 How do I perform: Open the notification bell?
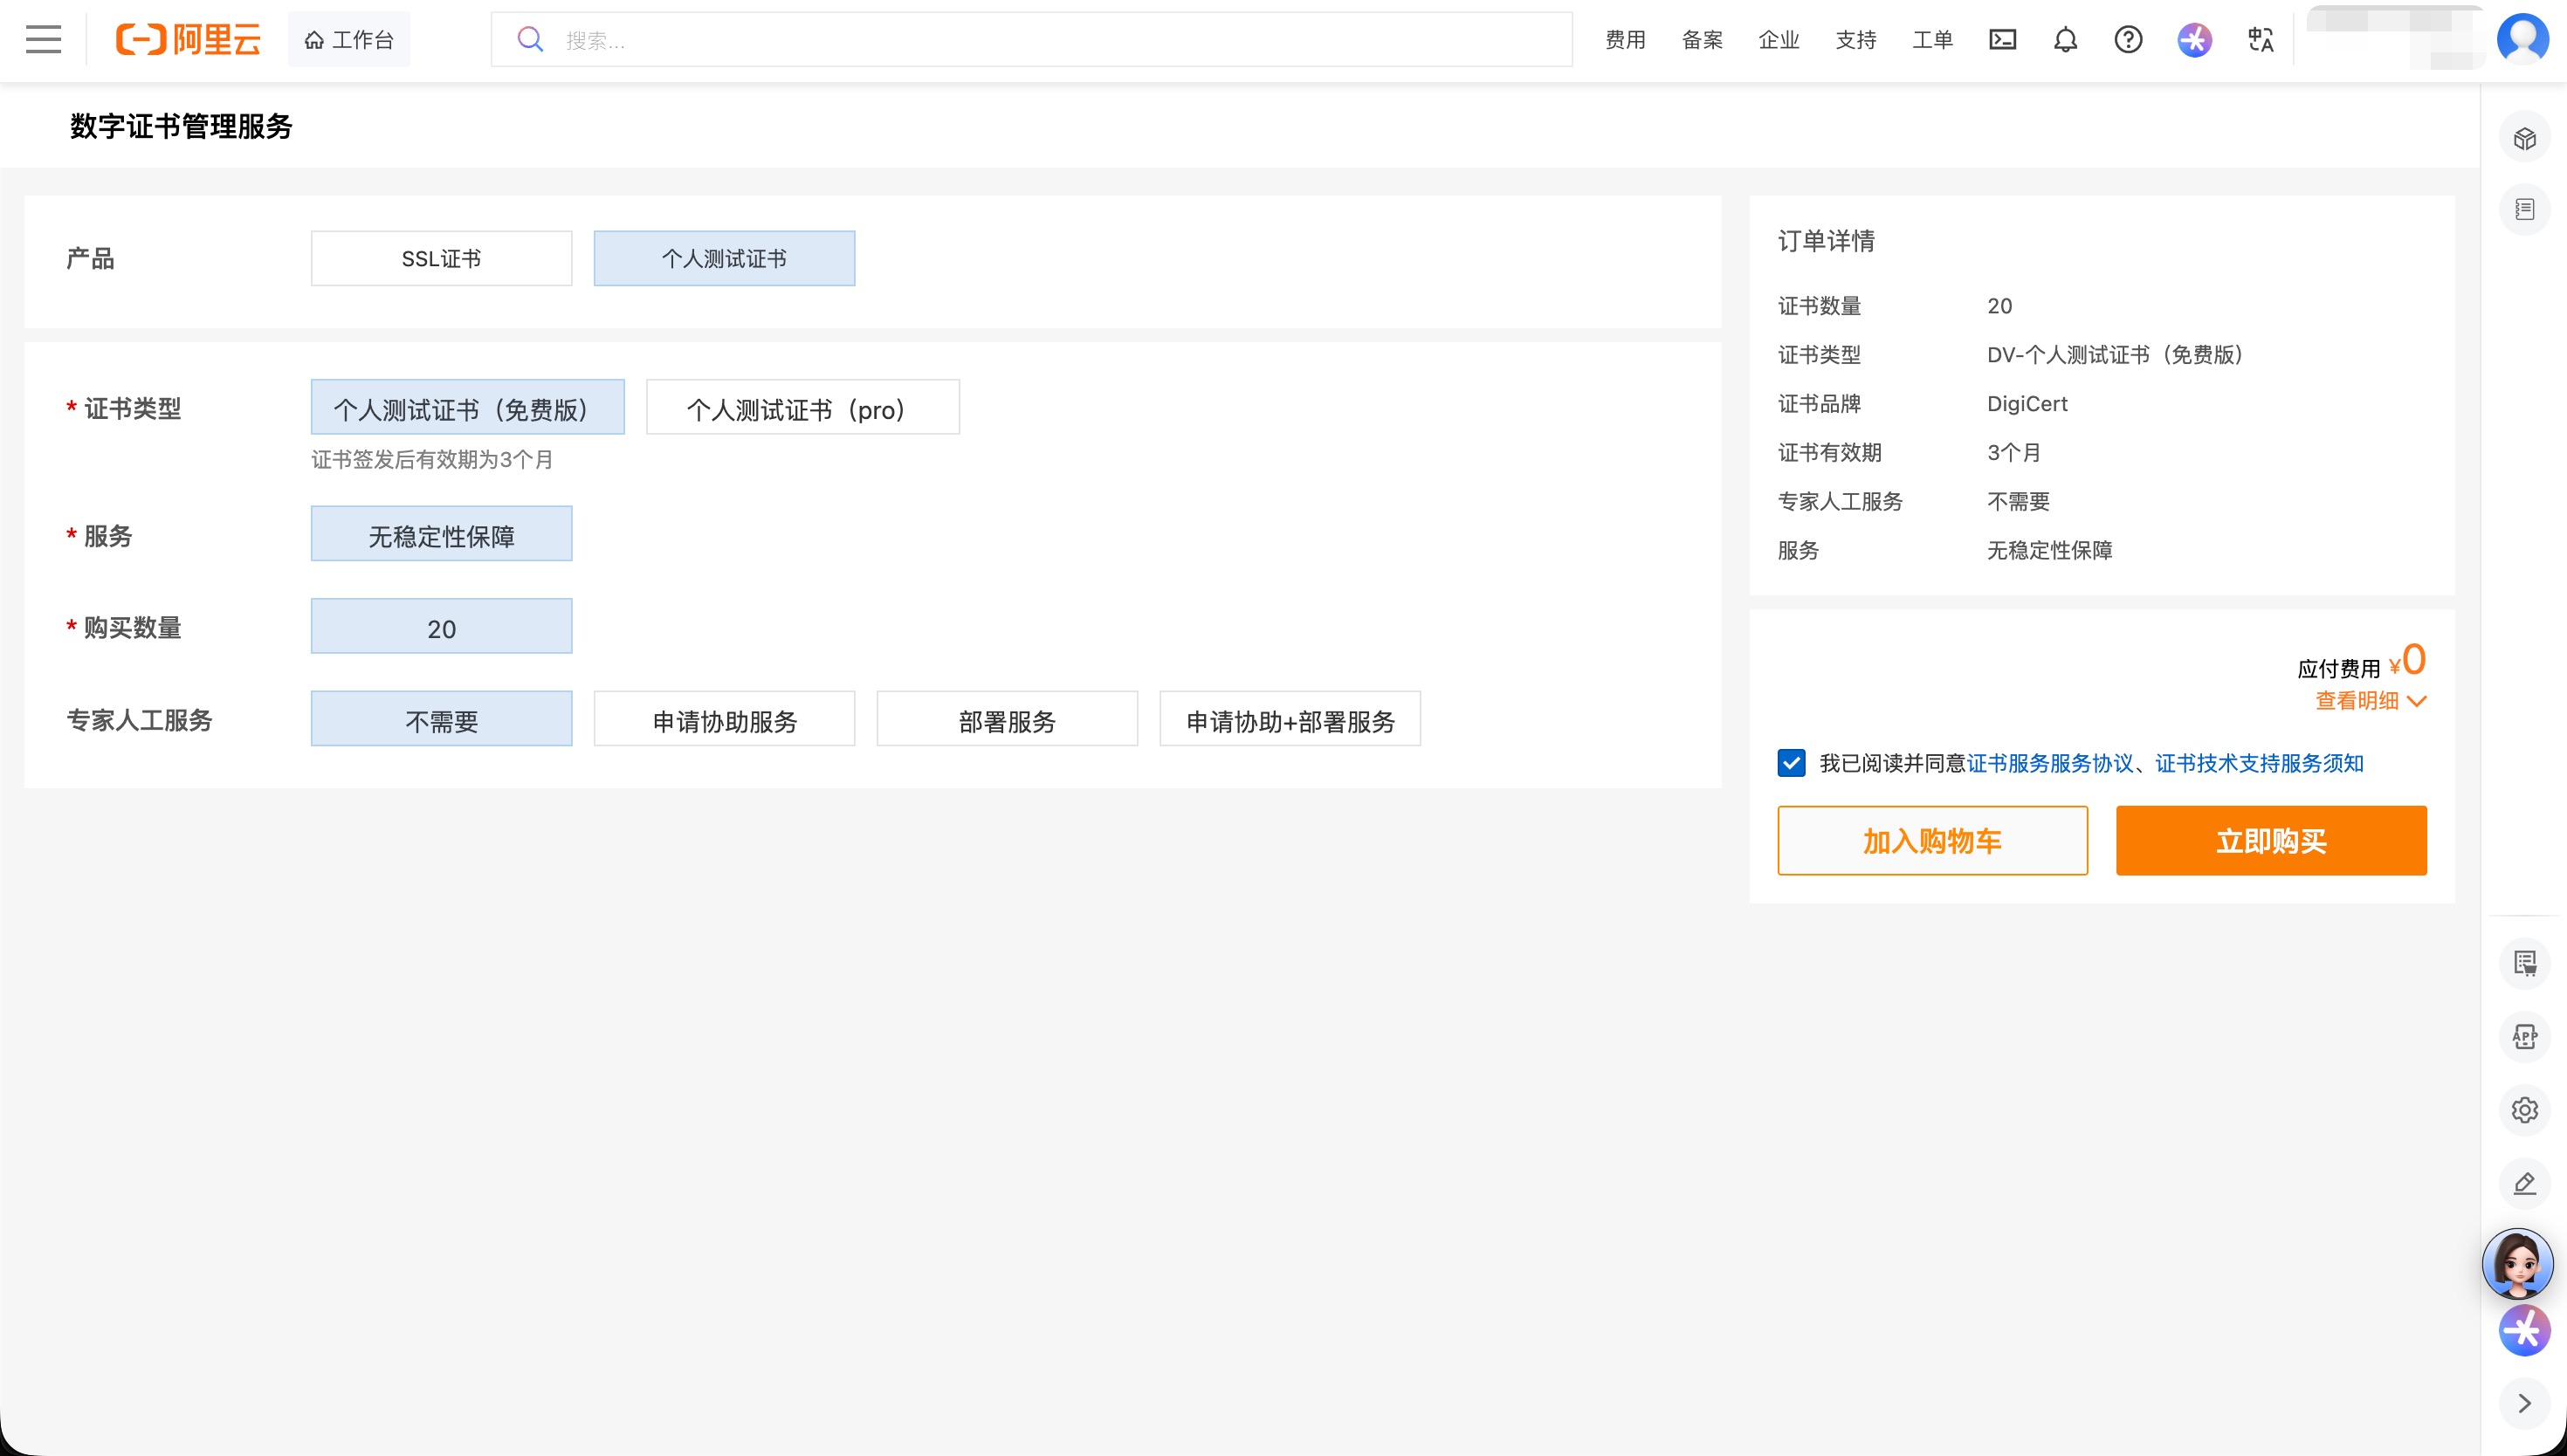2065,39
